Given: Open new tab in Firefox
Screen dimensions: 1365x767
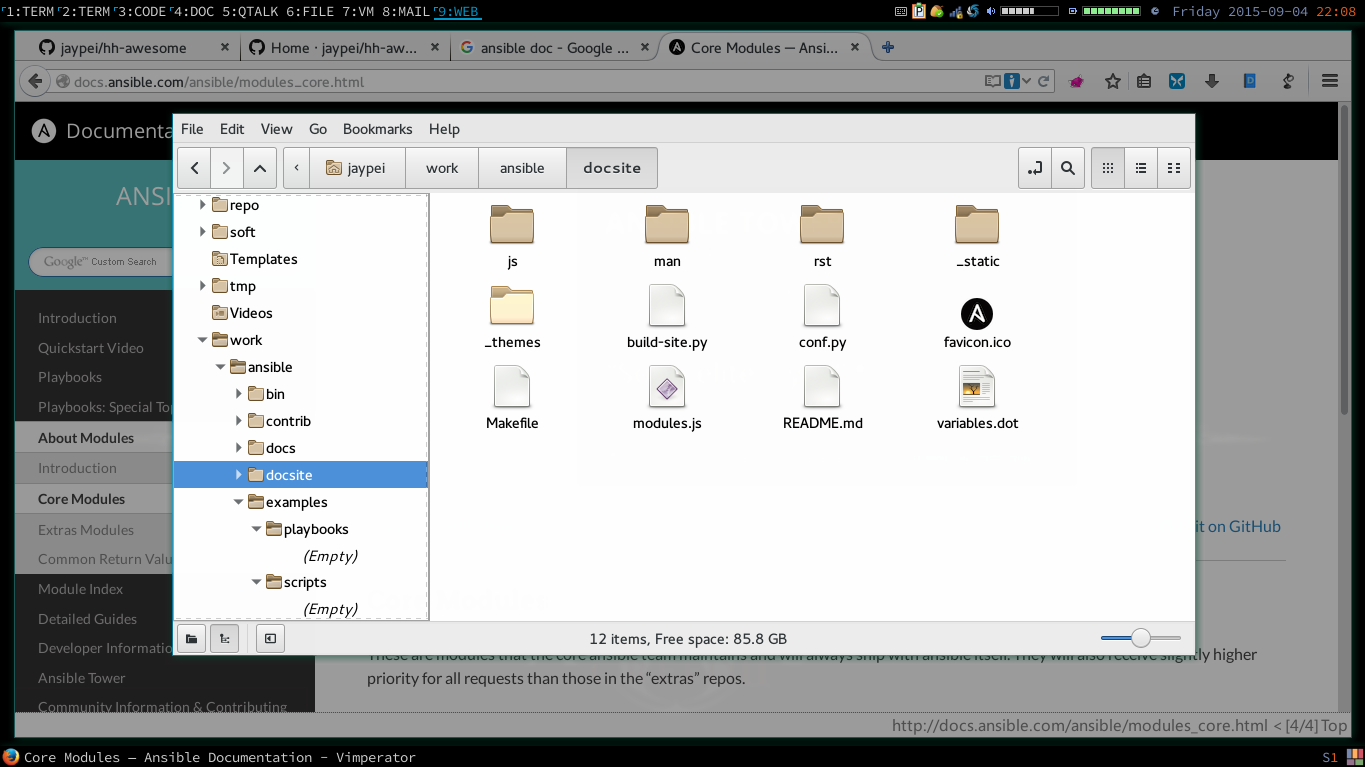Looking at the screenshot, I should 887,47.
